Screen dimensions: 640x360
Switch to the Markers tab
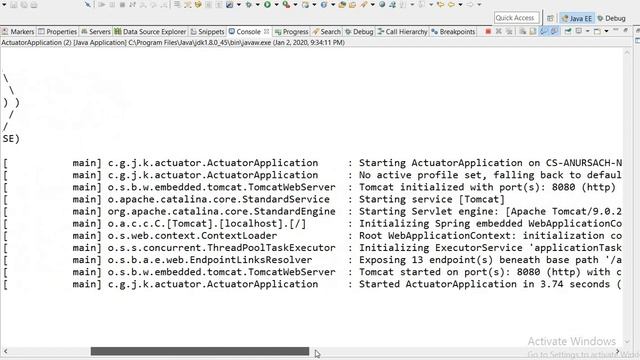tap(18, 31)
